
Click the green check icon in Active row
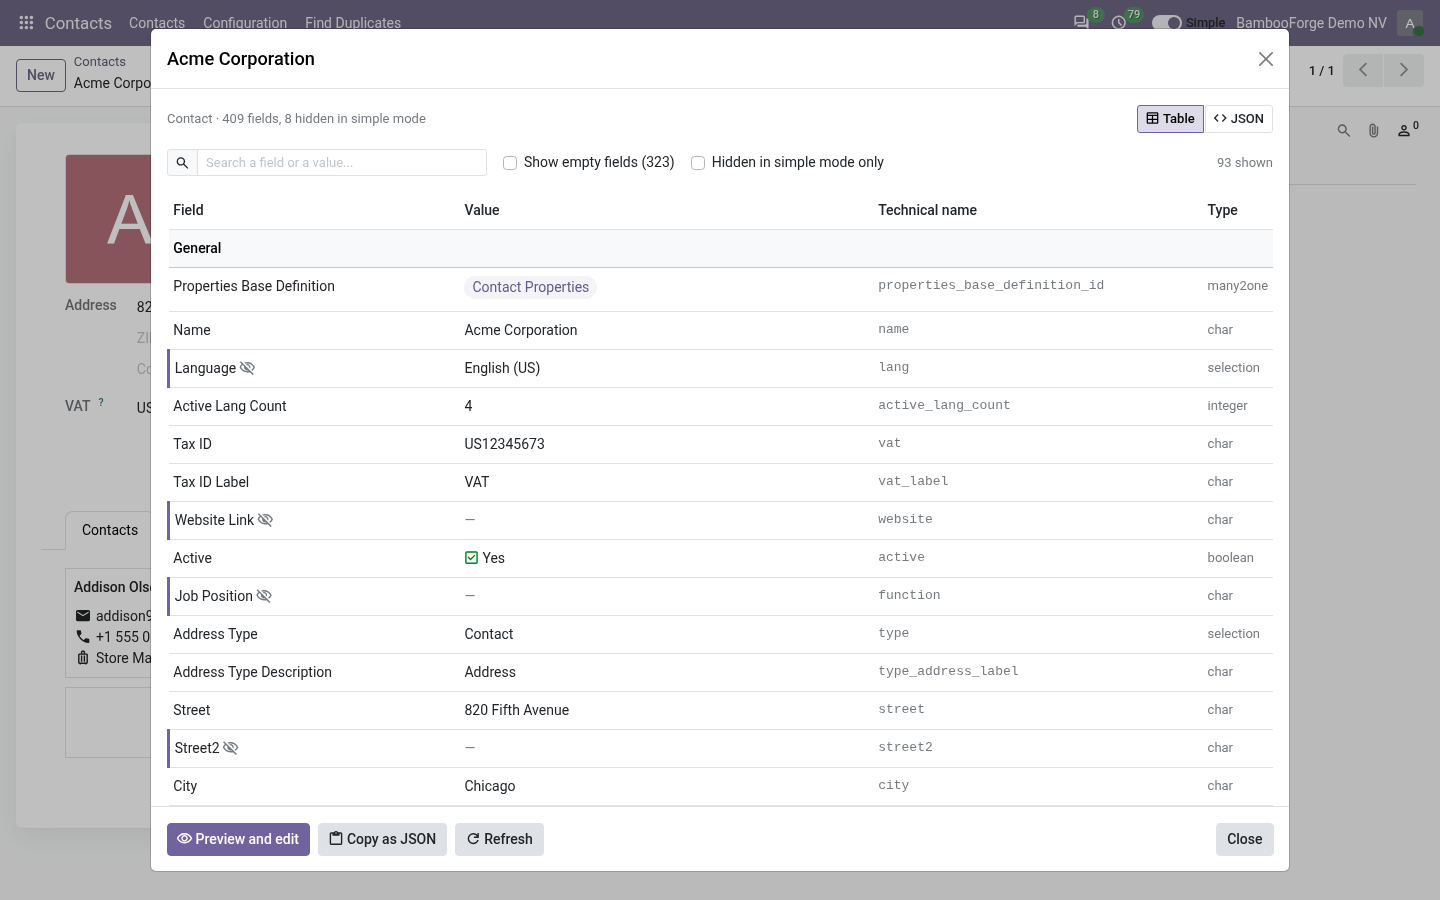tap(472, 558)
